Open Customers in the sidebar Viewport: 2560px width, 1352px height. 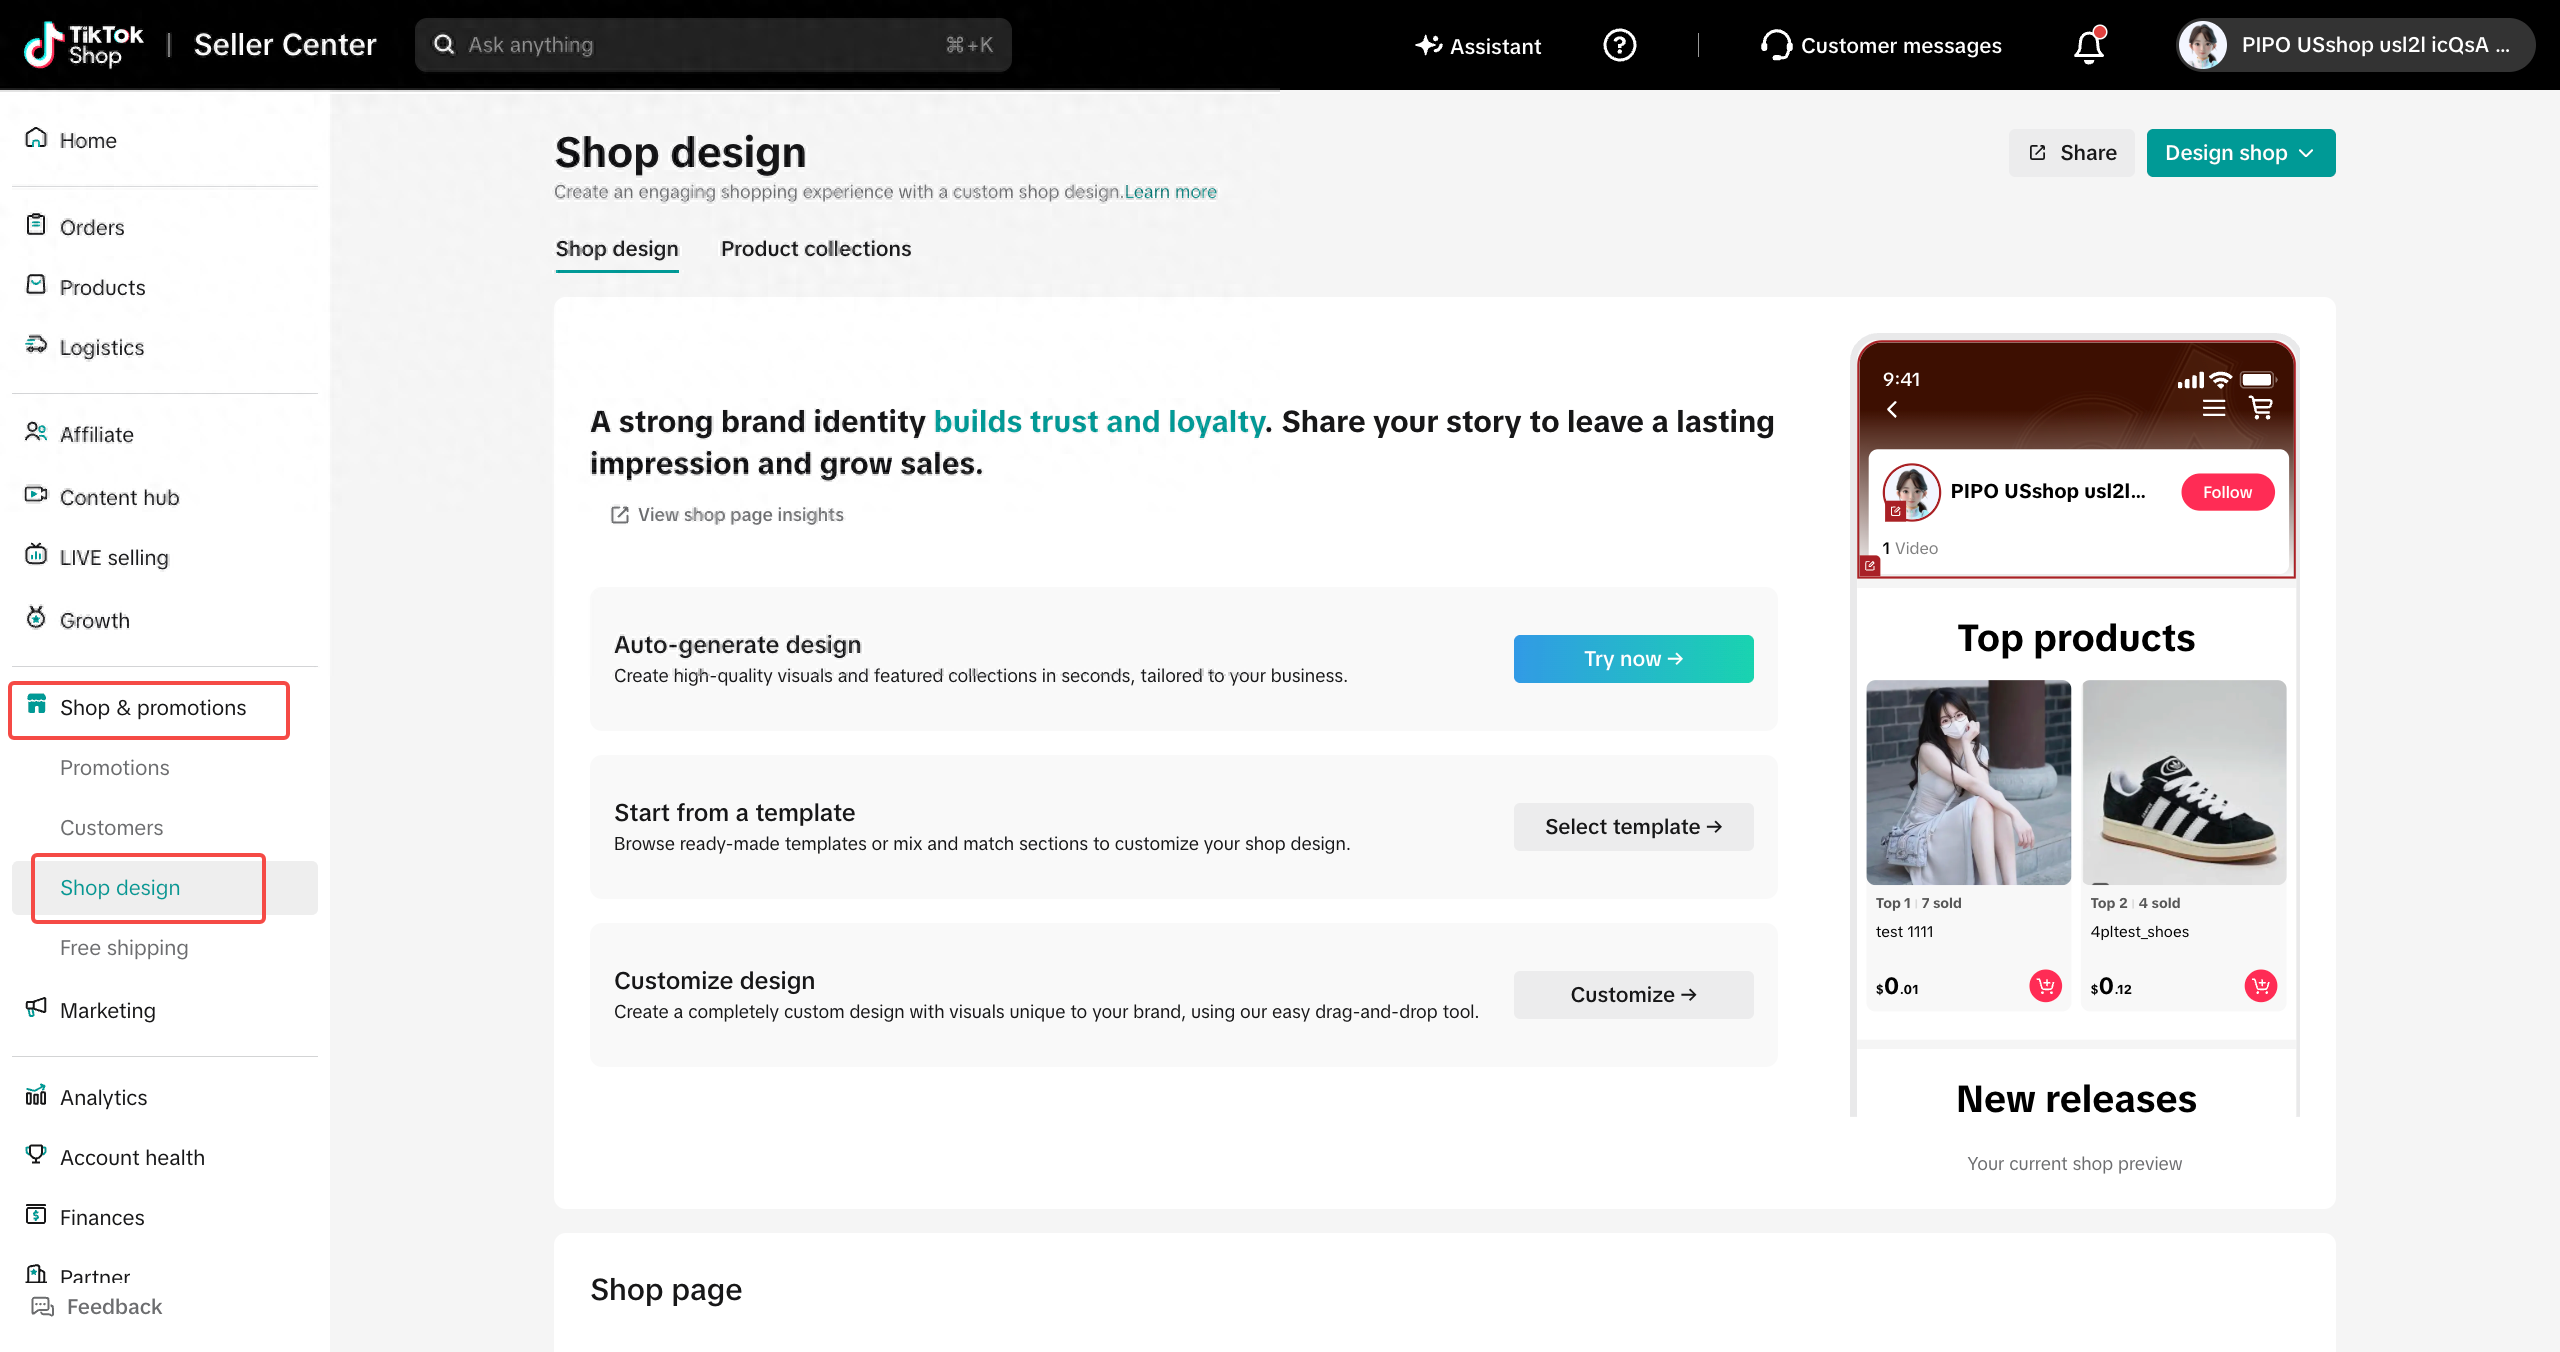(x=111, y=828)
